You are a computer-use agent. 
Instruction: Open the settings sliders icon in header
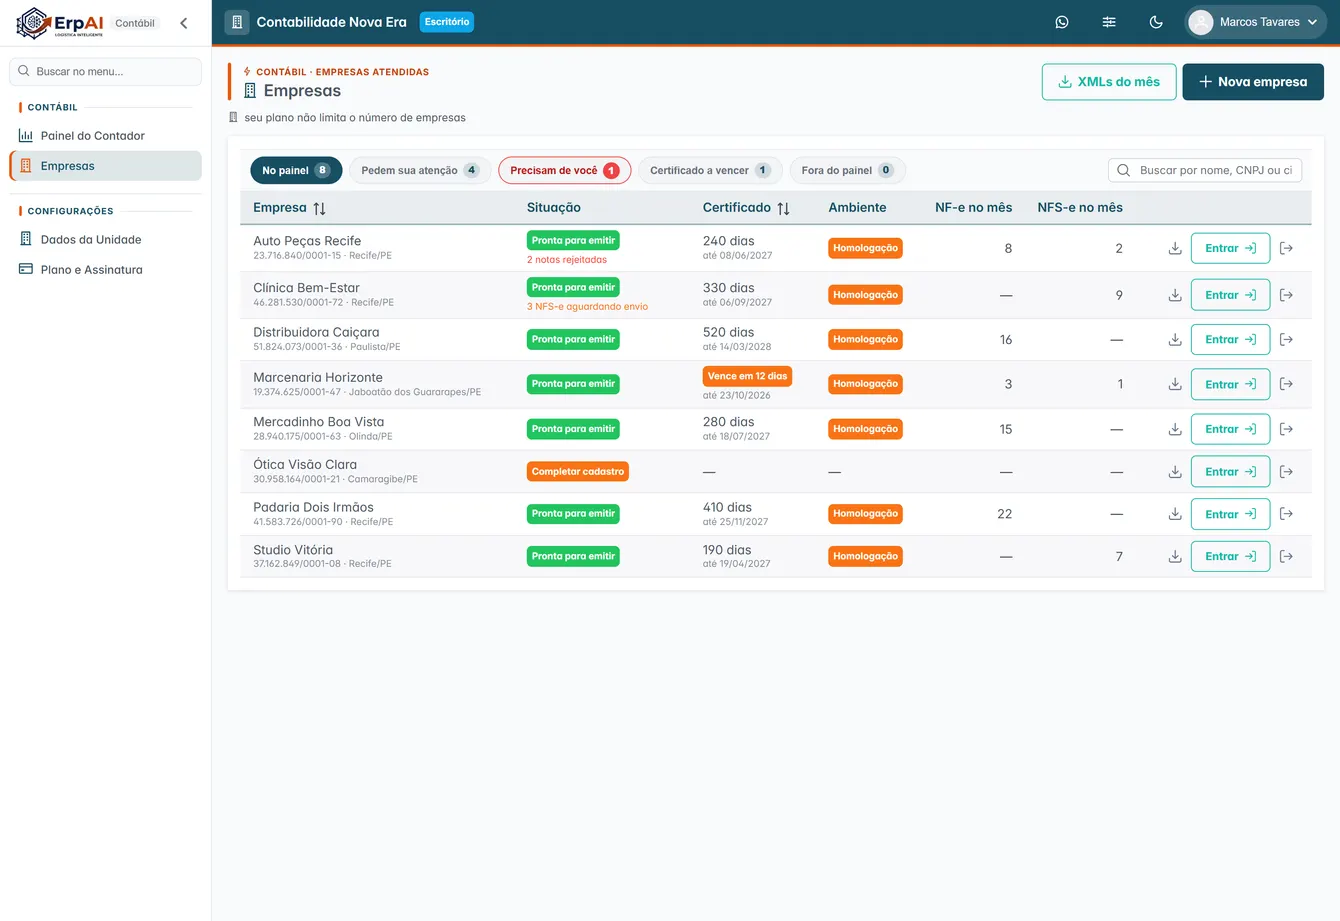(x=1109, y=22)
